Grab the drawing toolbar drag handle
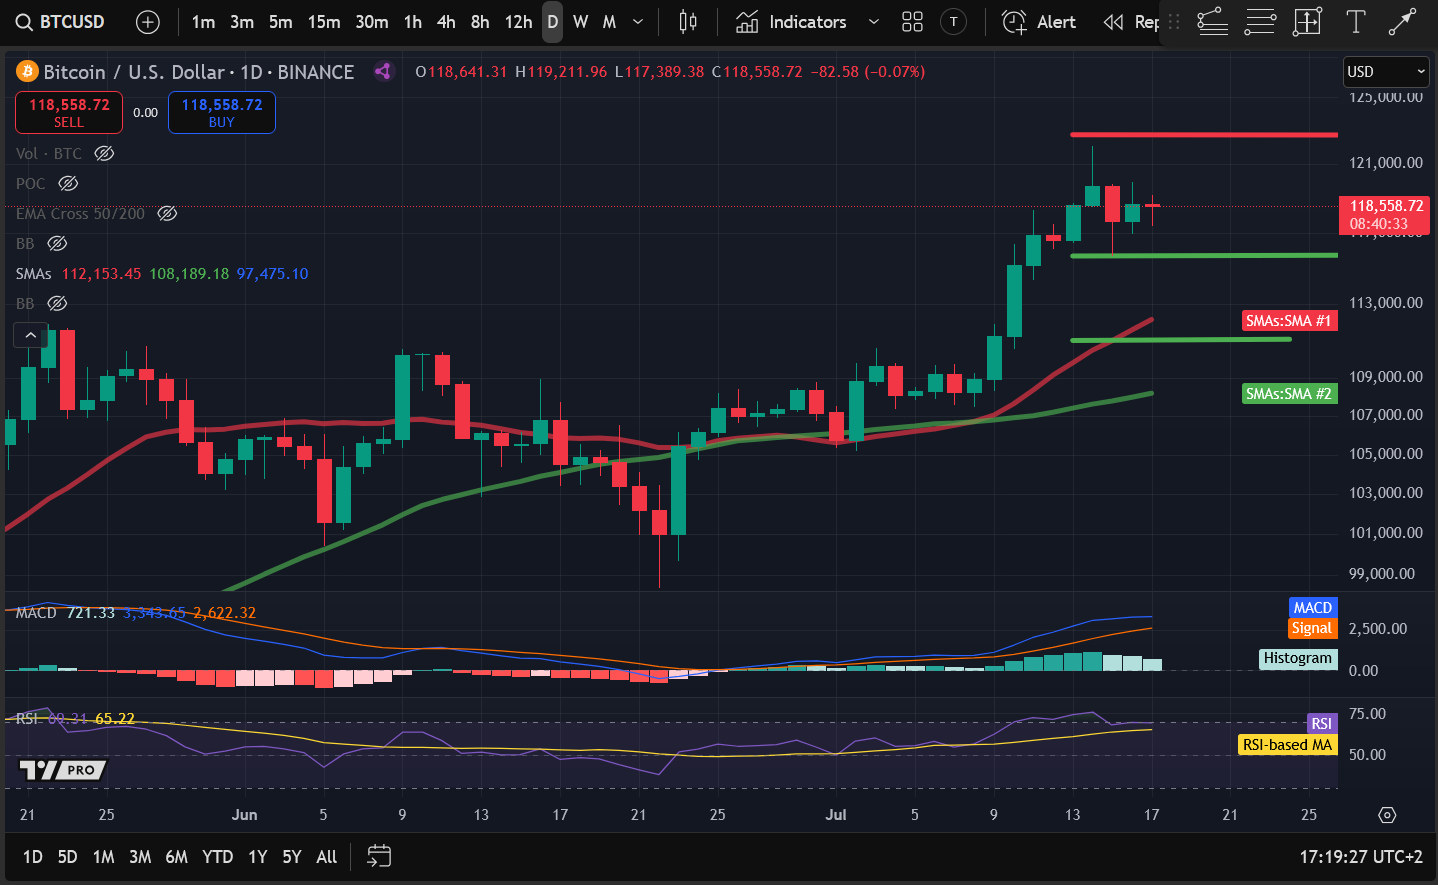The image size is (1438, 885). tap(1174, 22)
